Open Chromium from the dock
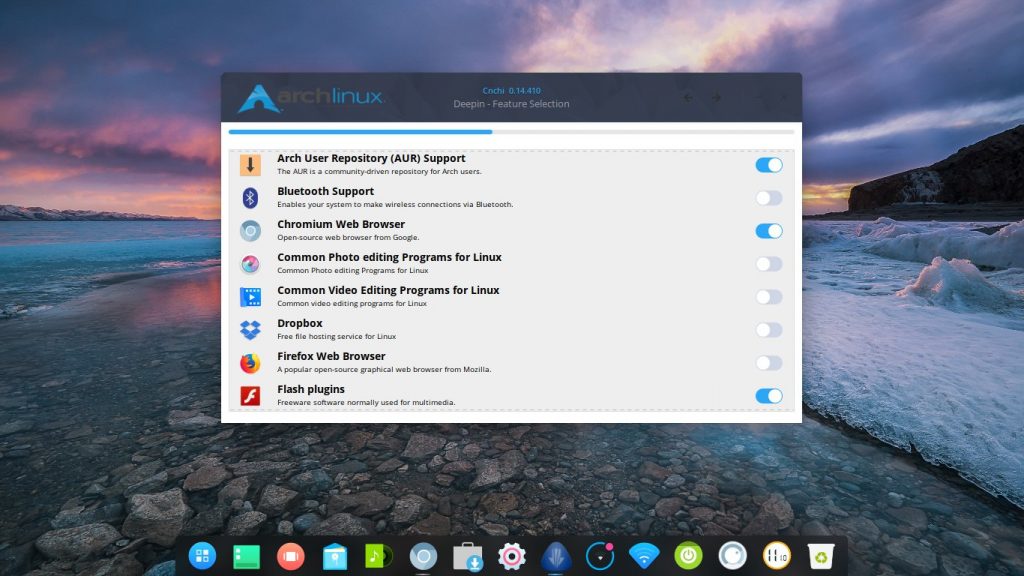The image size is (1024, 576). [x=423, y=556]
